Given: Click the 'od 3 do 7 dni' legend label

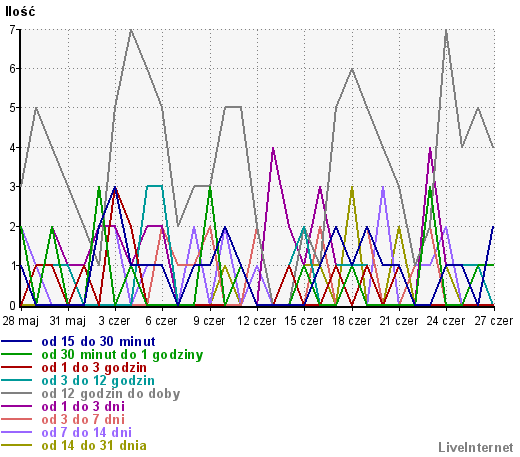Looking at the screenshot, I should [x=83, y=419].
